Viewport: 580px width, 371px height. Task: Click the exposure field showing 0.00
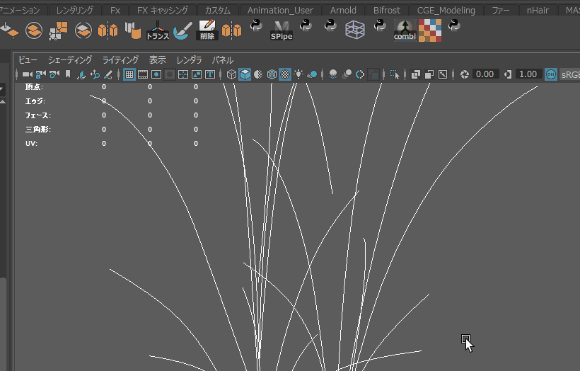click(x=485, y=74)
